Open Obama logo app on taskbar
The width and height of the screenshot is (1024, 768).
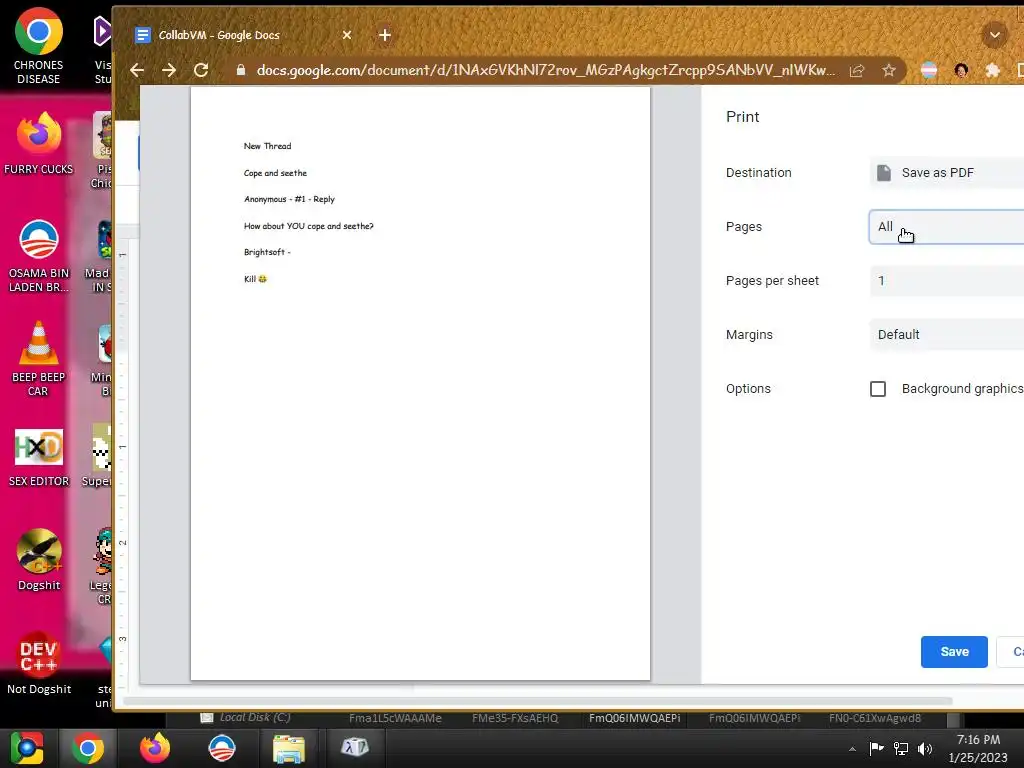pyautogui.click(x=221, y=748)
